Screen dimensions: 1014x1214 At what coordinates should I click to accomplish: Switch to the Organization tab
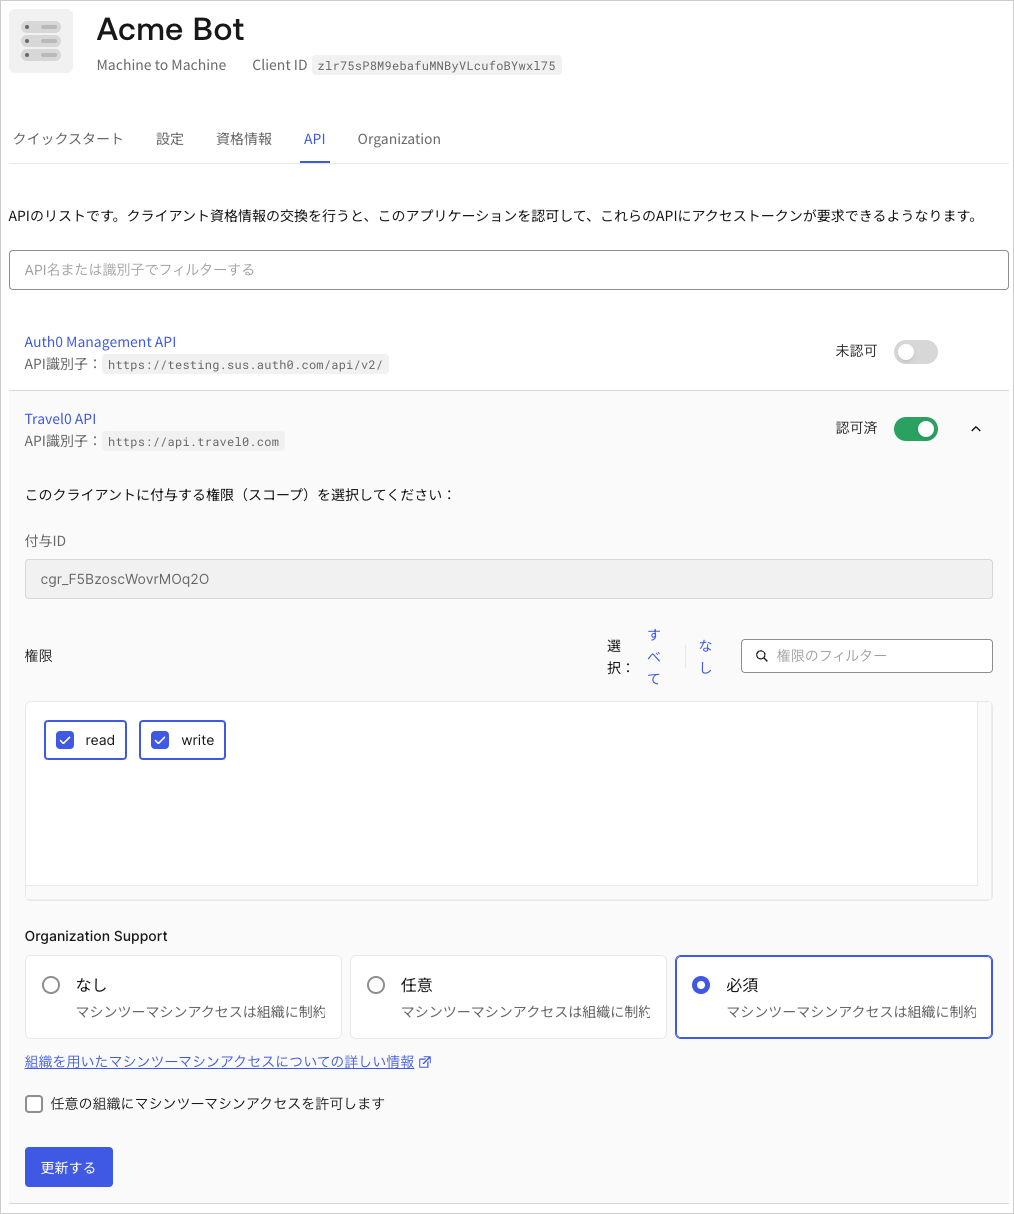pyautogui.click(x=399, y=139)
